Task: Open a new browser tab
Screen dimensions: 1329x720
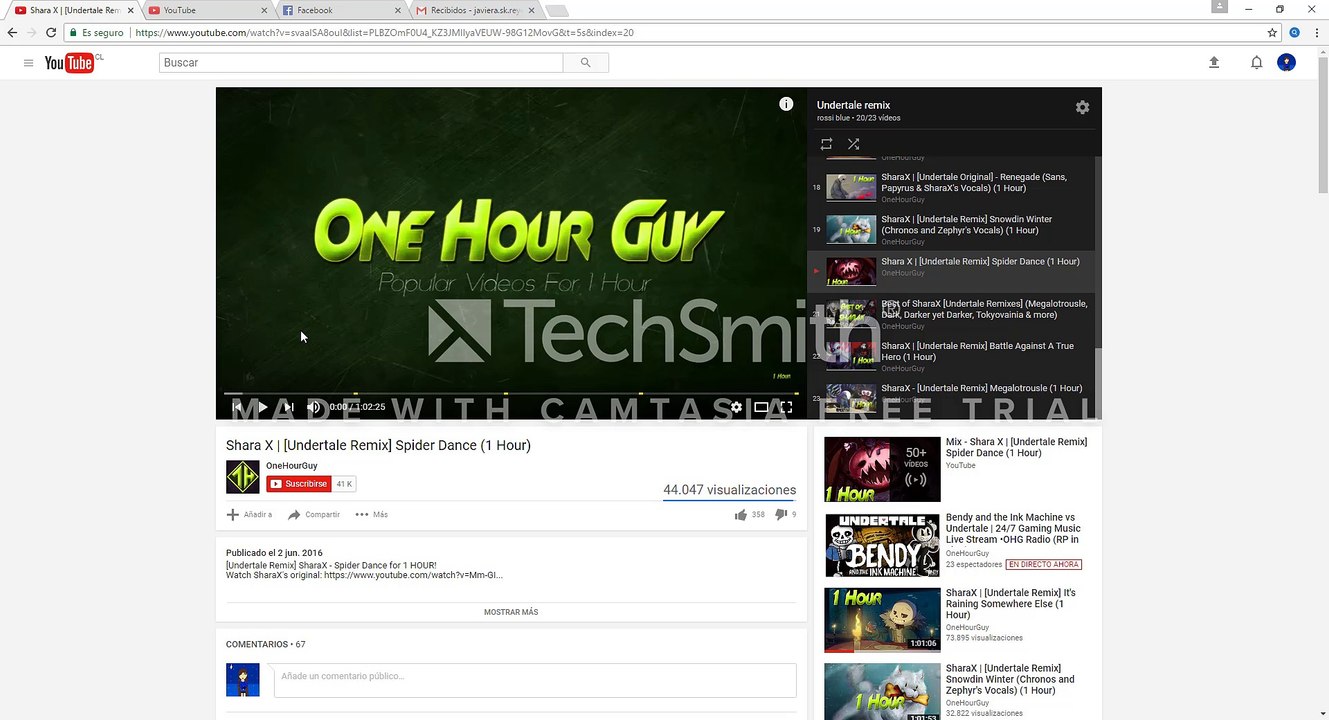Action: tap(557, 11)
